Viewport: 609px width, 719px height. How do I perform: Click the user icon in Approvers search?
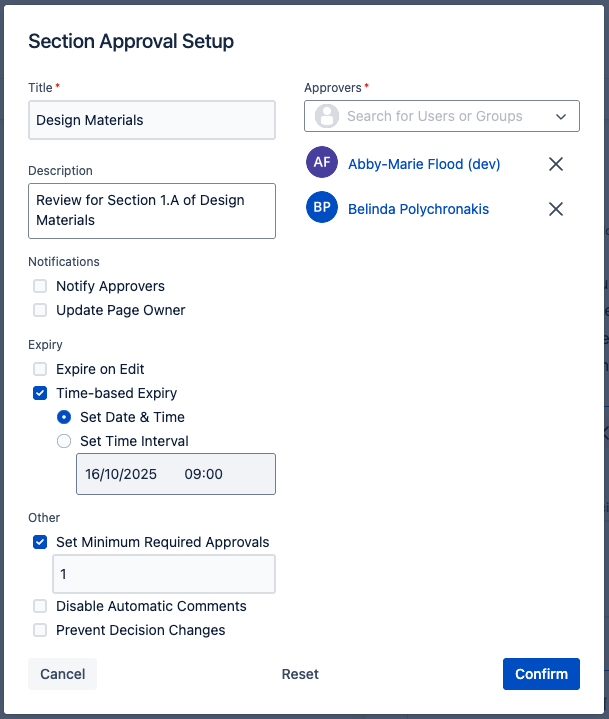[x=327, y=116]
